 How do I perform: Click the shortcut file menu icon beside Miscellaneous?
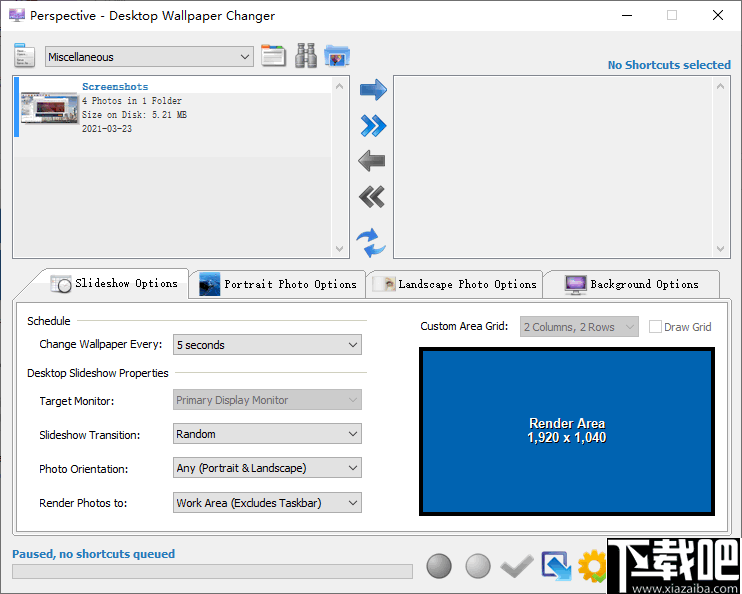pyautogui.click(x=24, y=55)
